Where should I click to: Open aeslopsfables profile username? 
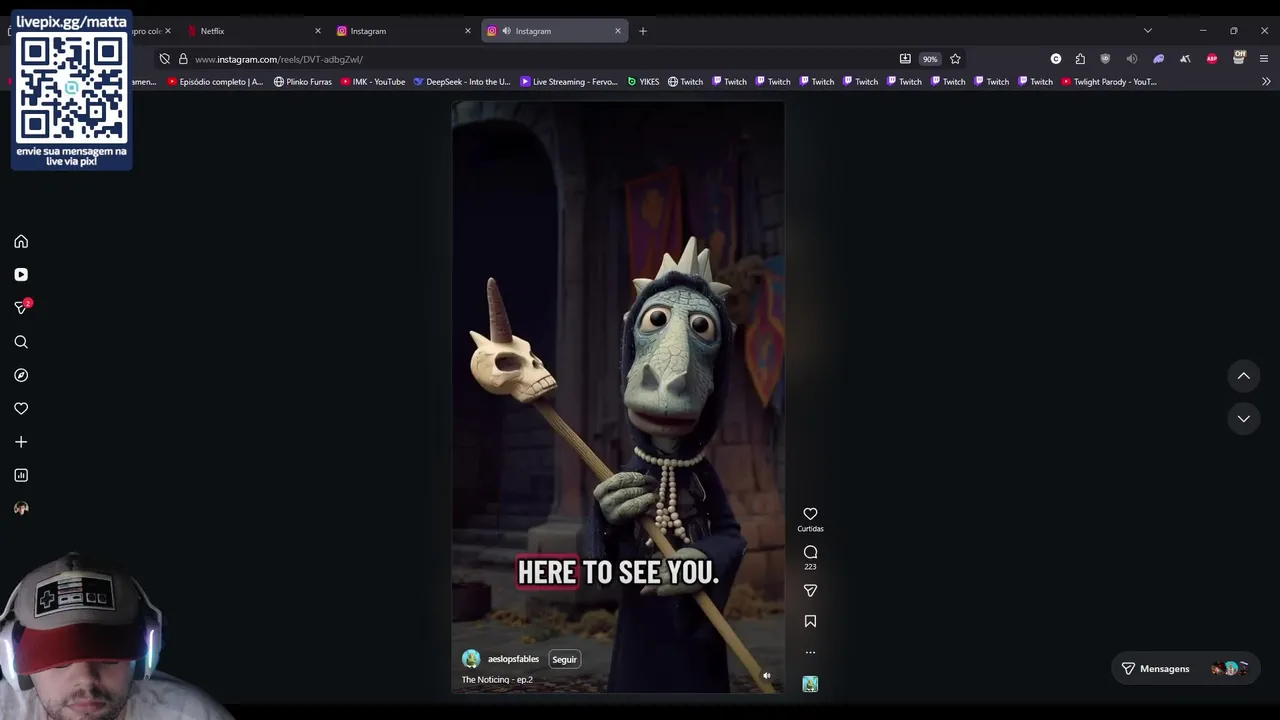point(513,659)
